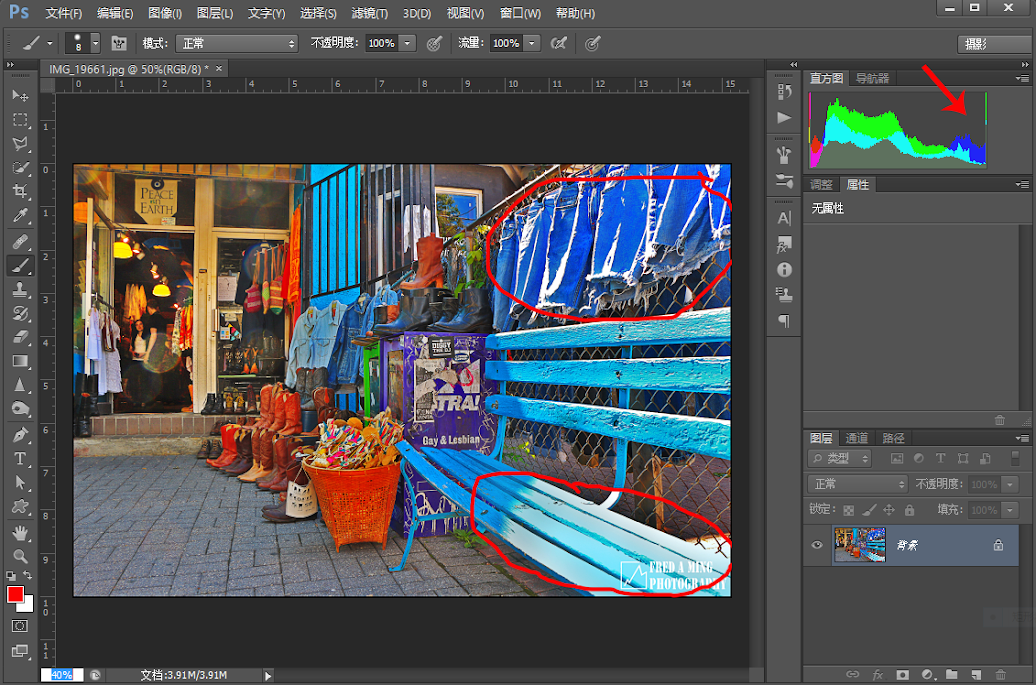Open the brush preset picker arrow

pyautogui.click(x=95, y=44)
